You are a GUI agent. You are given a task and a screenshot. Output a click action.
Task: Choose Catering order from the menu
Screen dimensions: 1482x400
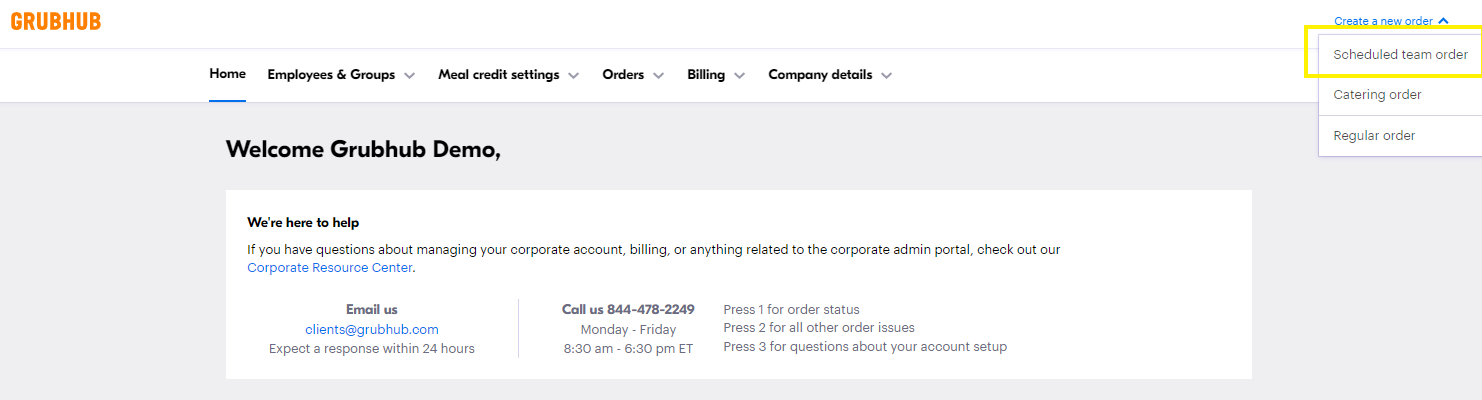tap(1377, 95)
